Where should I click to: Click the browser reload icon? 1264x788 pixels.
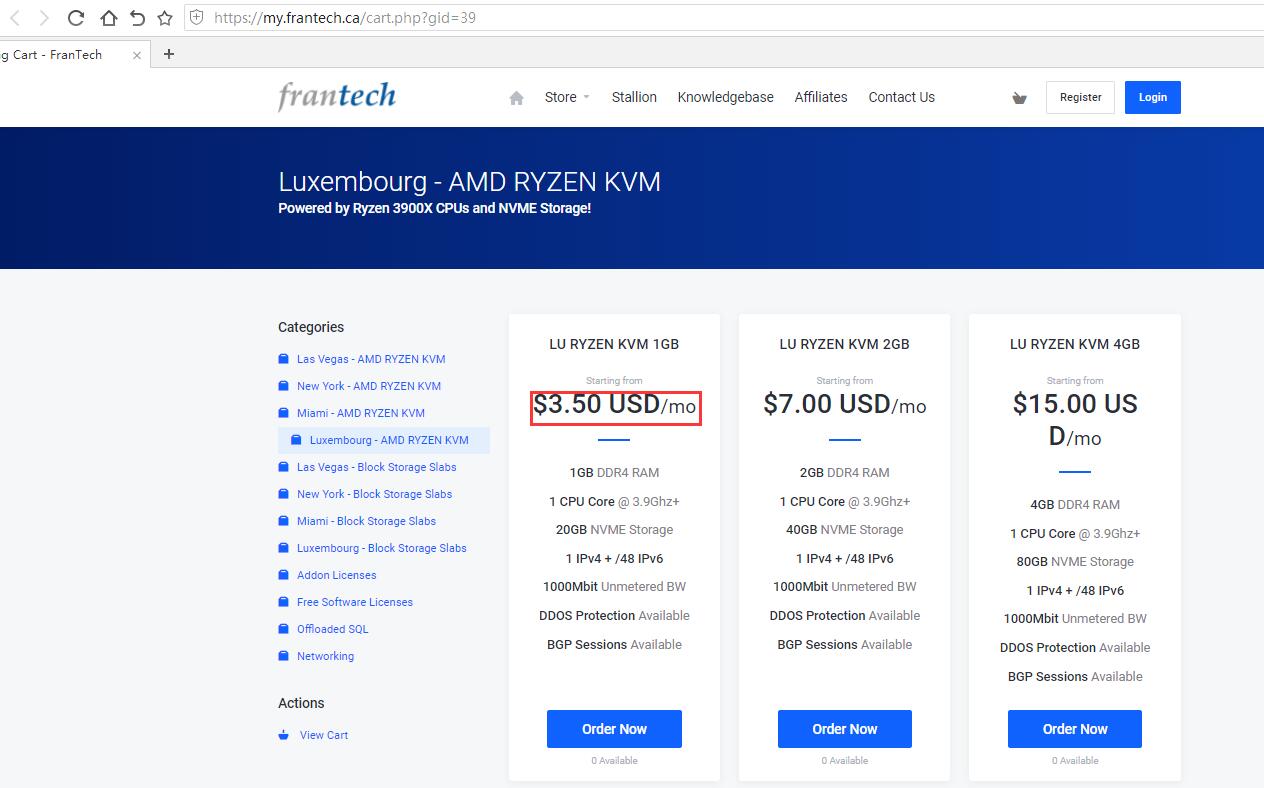pos(76,17)
